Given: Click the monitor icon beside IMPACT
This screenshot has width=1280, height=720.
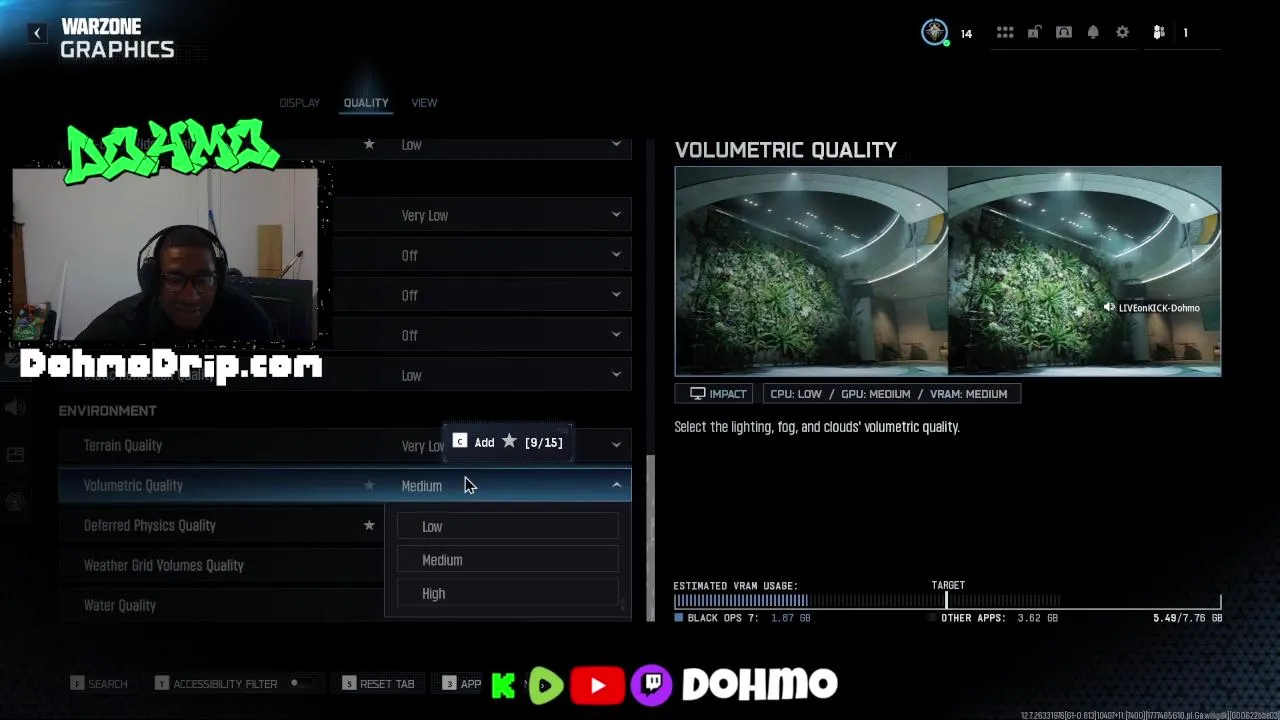Looking at the screenshot, I should point(698,394).
